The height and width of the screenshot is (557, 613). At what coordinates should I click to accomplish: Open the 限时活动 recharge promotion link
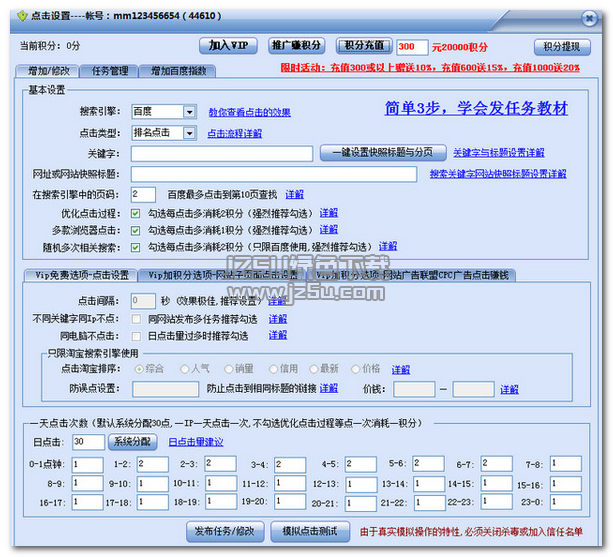(430, 68)
